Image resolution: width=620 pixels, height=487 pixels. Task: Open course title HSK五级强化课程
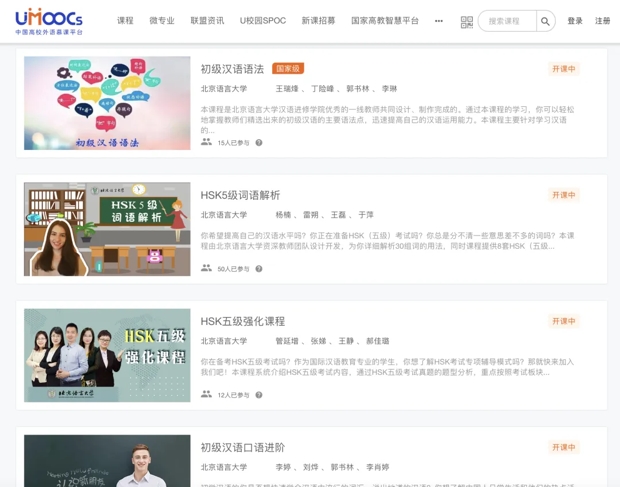point(243,321)
